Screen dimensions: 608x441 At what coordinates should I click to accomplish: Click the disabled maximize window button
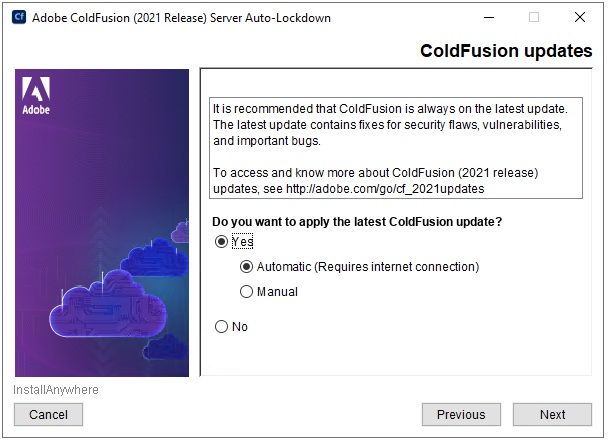(x=534, y=17)
